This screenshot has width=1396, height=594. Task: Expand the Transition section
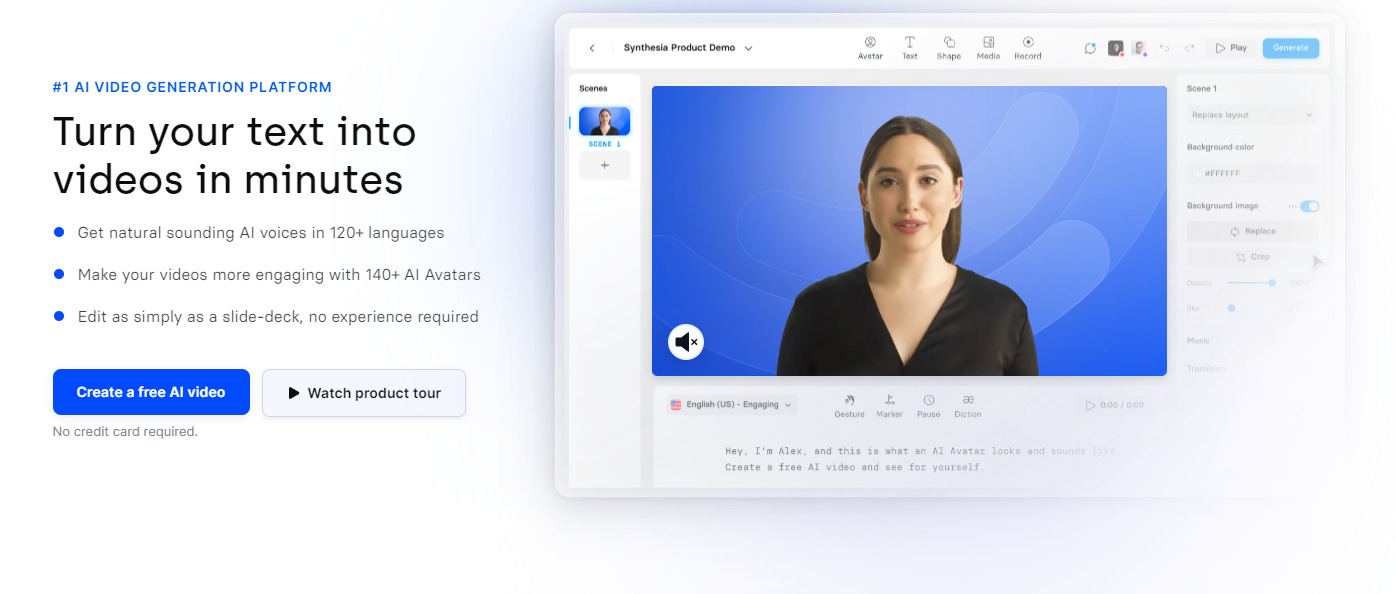coord(1206,369)
